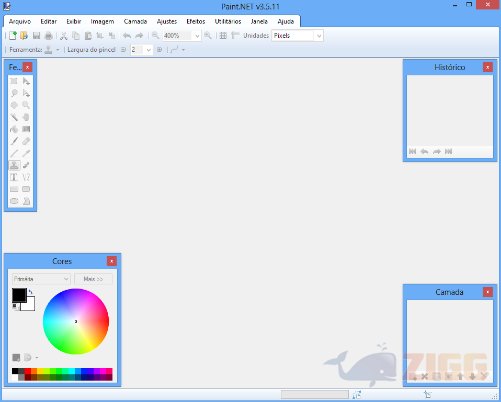The width and height of the screenshot is (501, 402).
Task: Open the Unidades Pixels dropdown
Action: point(319,36)
